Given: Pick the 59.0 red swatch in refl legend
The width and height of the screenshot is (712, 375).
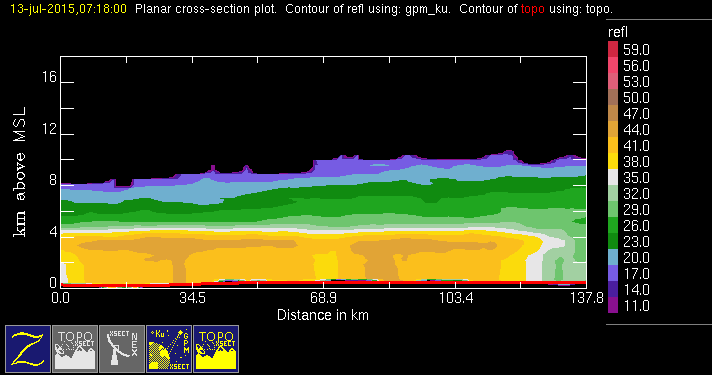Looking at the screenshot, I should (x=613, y=49).
